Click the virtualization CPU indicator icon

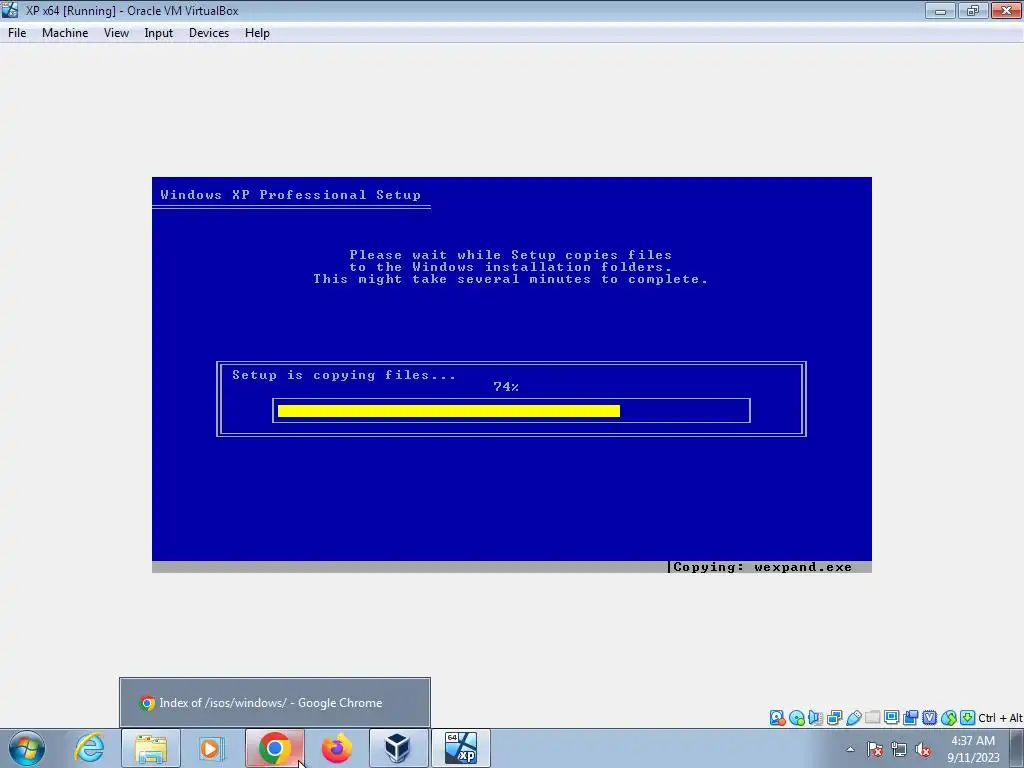(929, 718)
